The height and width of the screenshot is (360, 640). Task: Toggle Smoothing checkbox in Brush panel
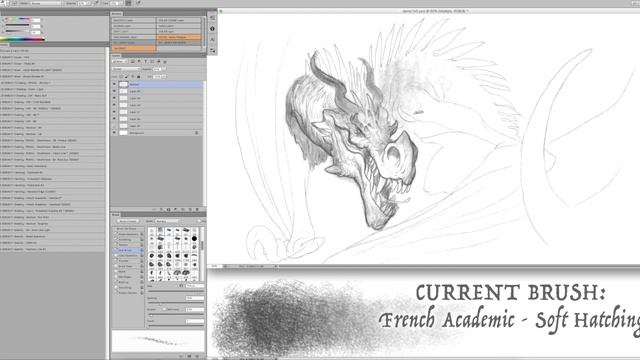116,287
